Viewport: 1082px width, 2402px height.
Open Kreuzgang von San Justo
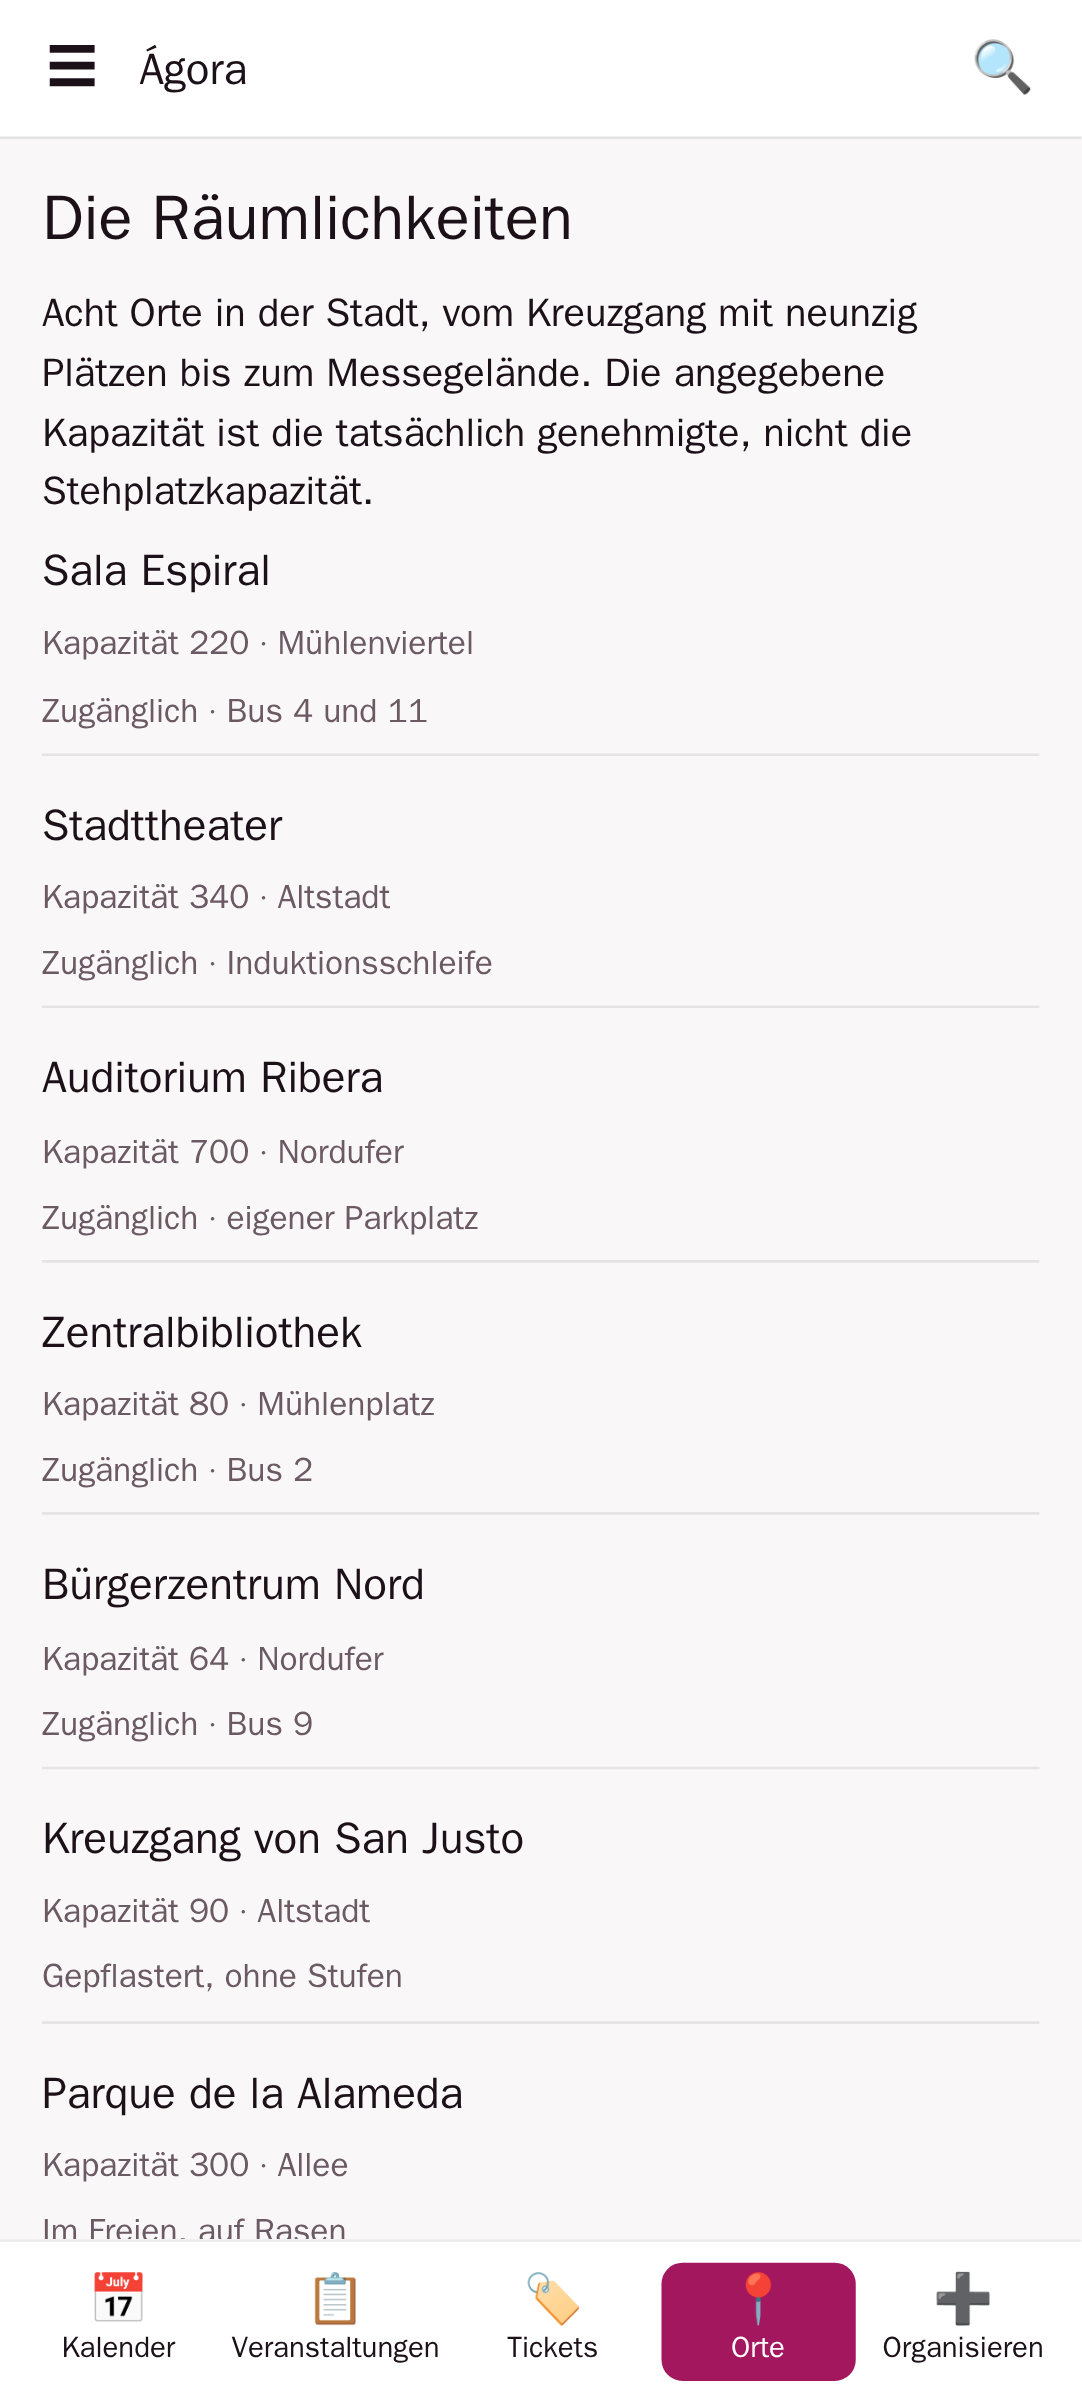[x=541, y=1908]
